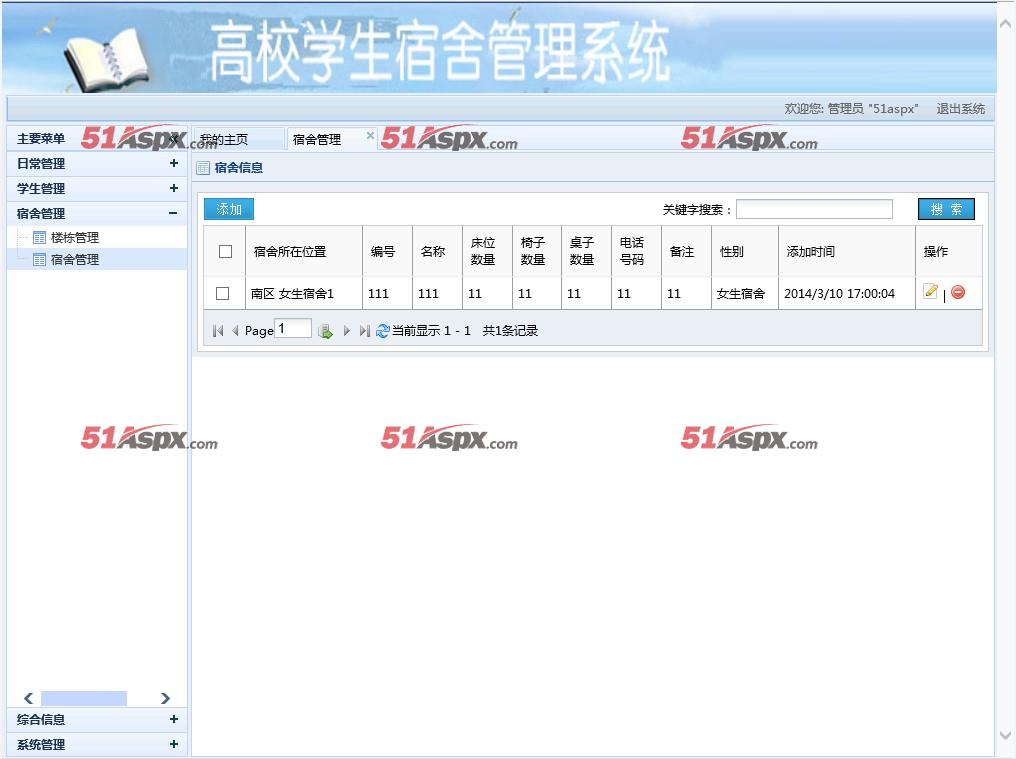This screenshot has width=1016, height=759.
Task: Click the 退出系统 logout link
Action: (960, 109)
